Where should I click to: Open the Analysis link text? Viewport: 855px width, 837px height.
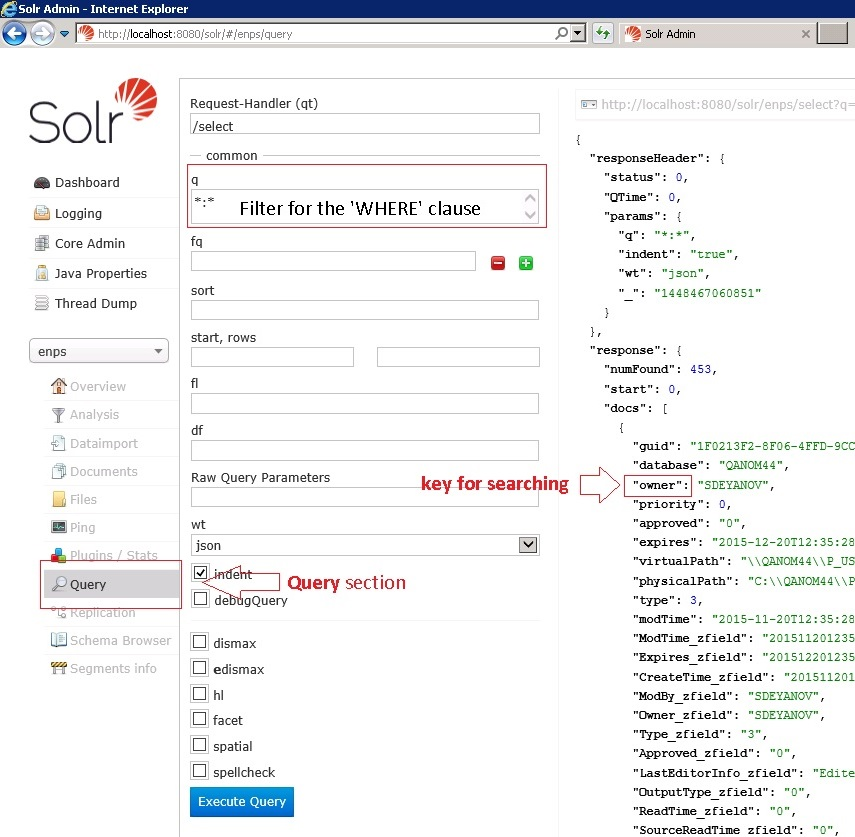(x=94, y=415)
